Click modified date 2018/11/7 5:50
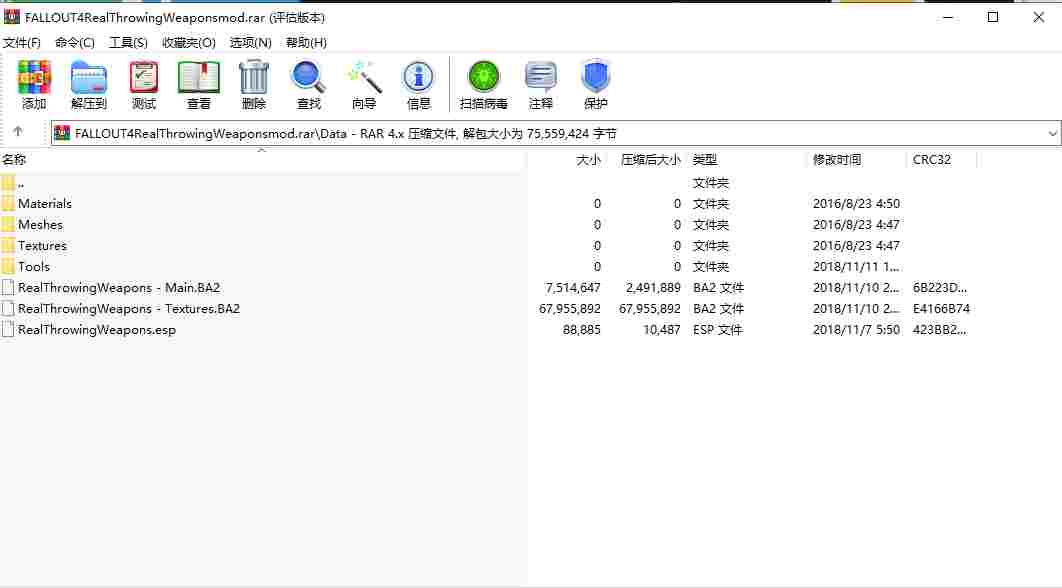 click(856, 329)
